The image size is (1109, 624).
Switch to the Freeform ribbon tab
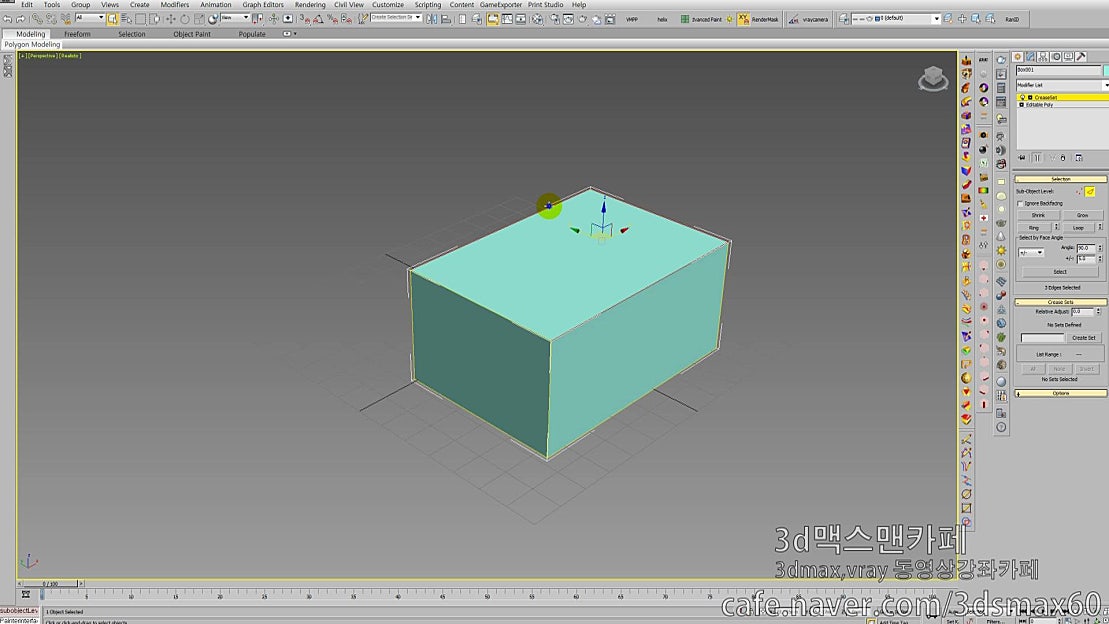(x=79, y=33)
